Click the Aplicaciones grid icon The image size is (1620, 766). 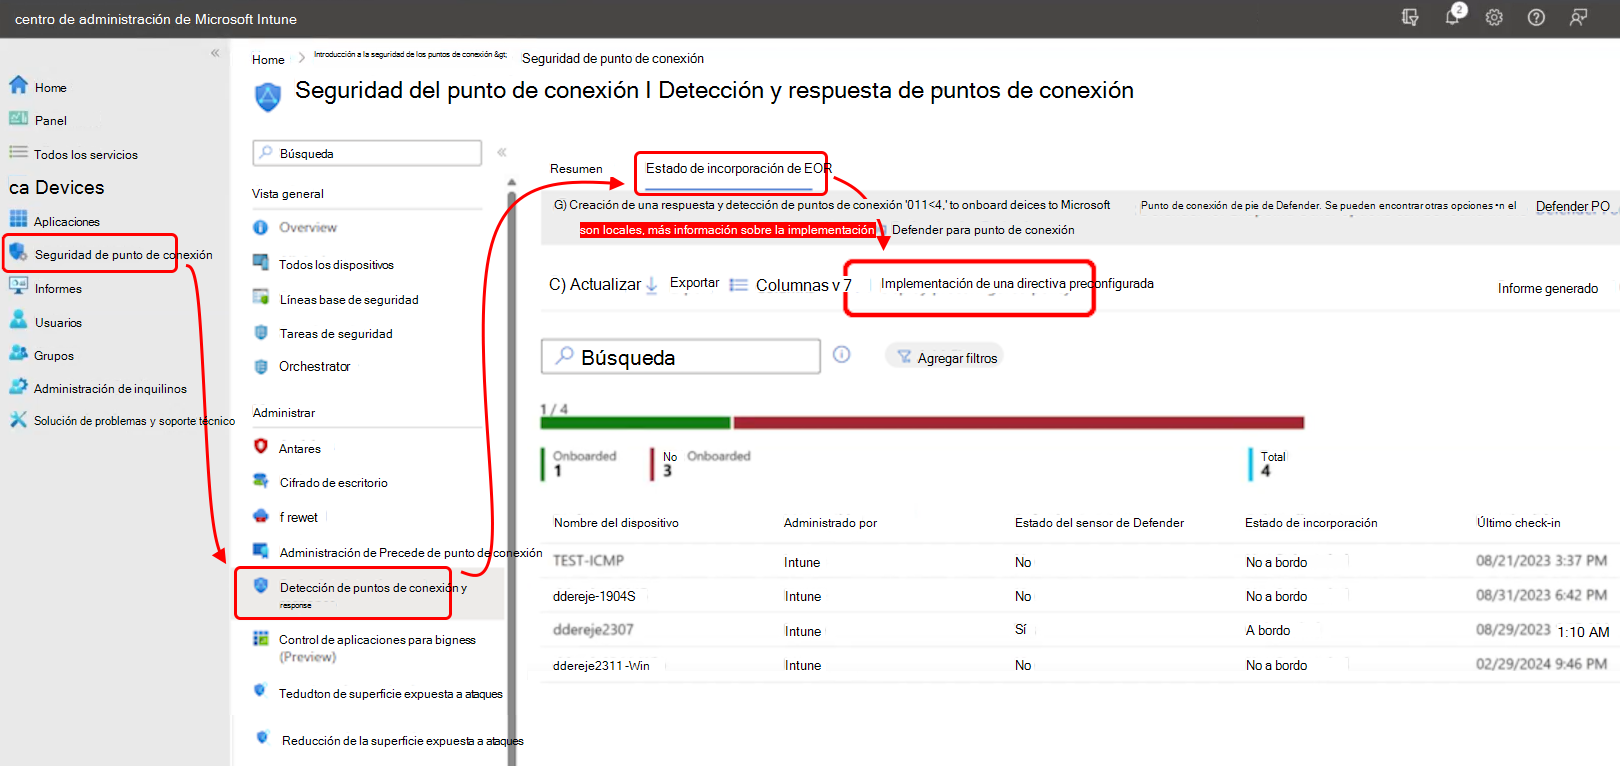pos(18,219)
